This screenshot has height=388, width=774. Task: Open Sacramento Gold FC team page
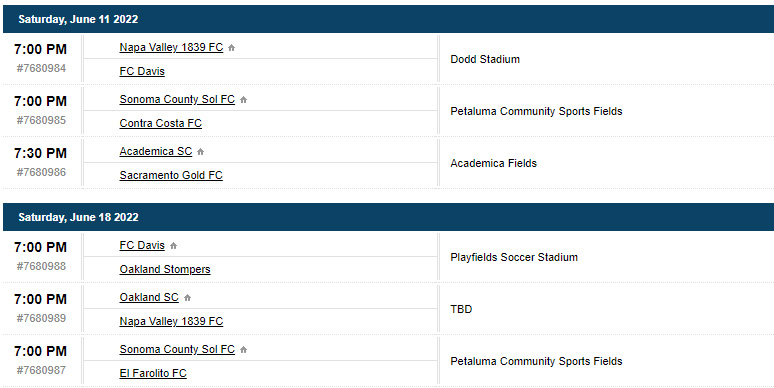tap(171, 175)
